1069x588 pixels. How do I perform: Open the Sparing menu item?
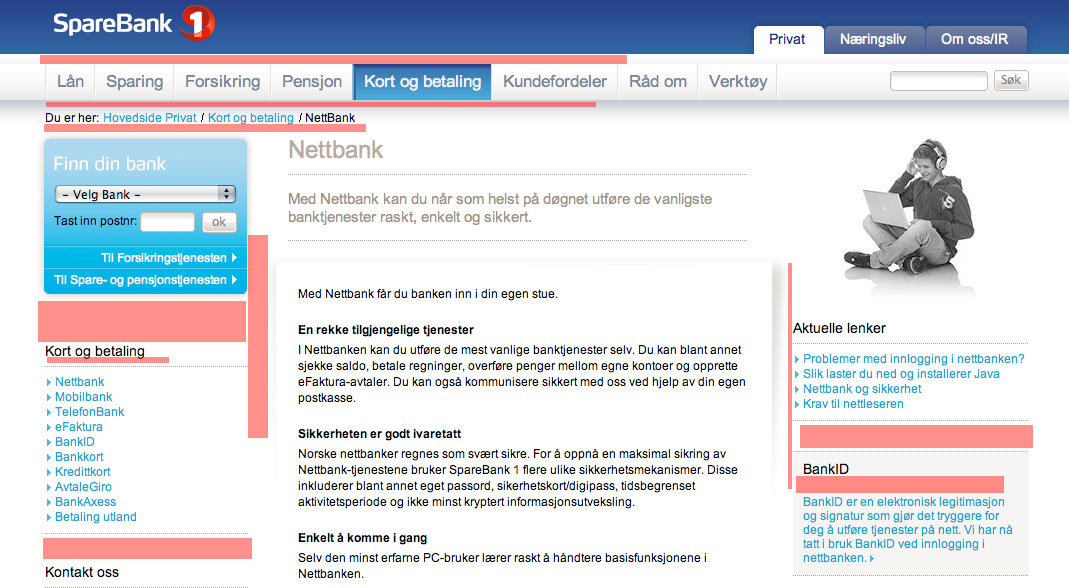134,82
